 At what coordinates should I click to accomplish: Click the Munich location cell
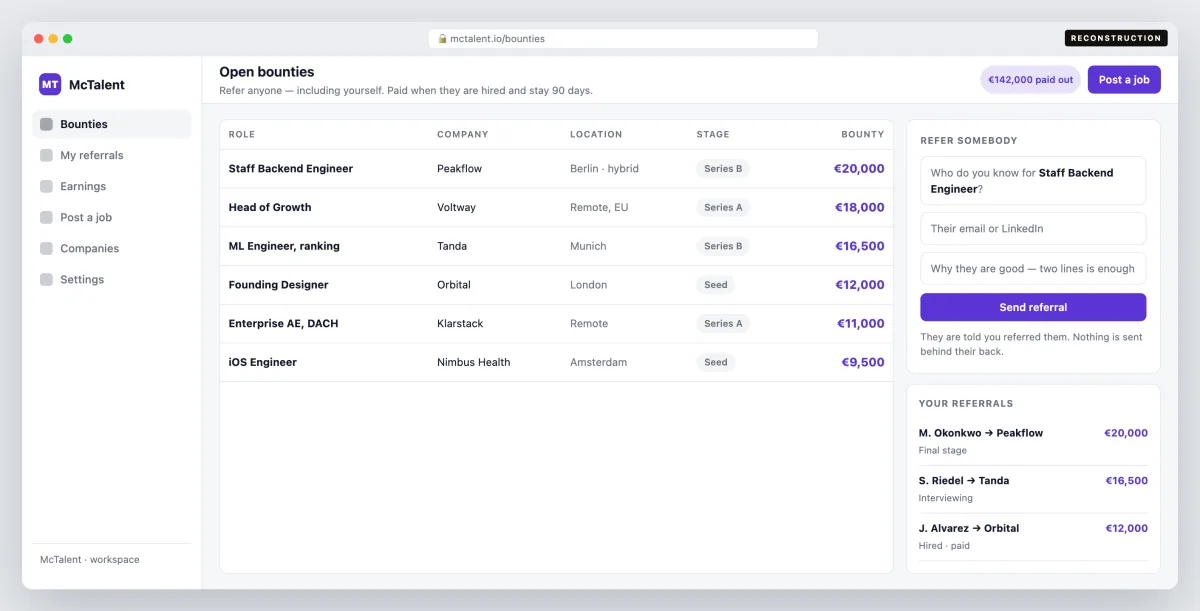click(588, 246)
